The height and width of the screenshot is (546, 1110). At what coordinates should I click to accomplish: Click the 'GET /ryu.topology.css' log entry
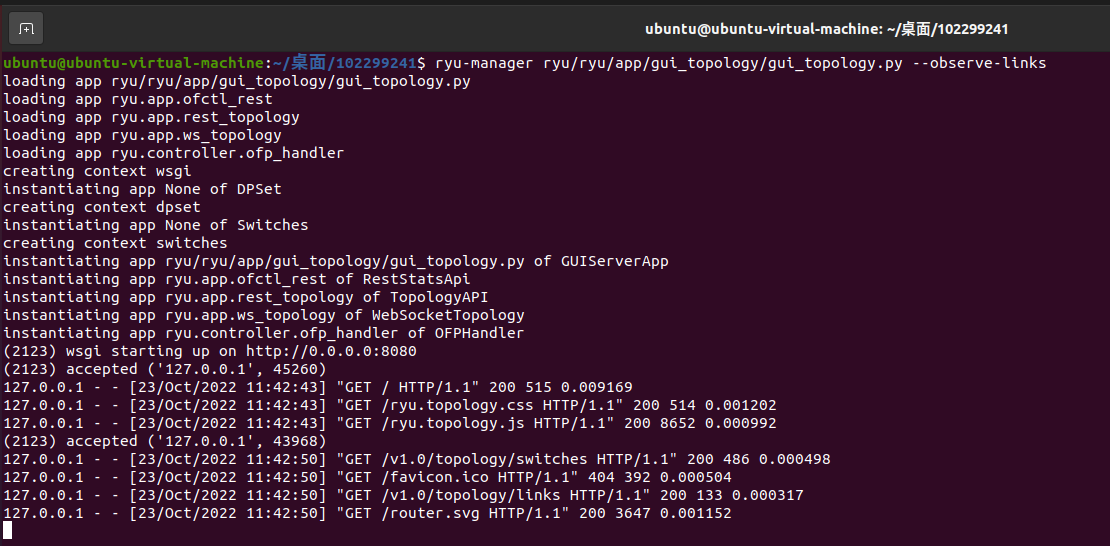coord(389,405)
